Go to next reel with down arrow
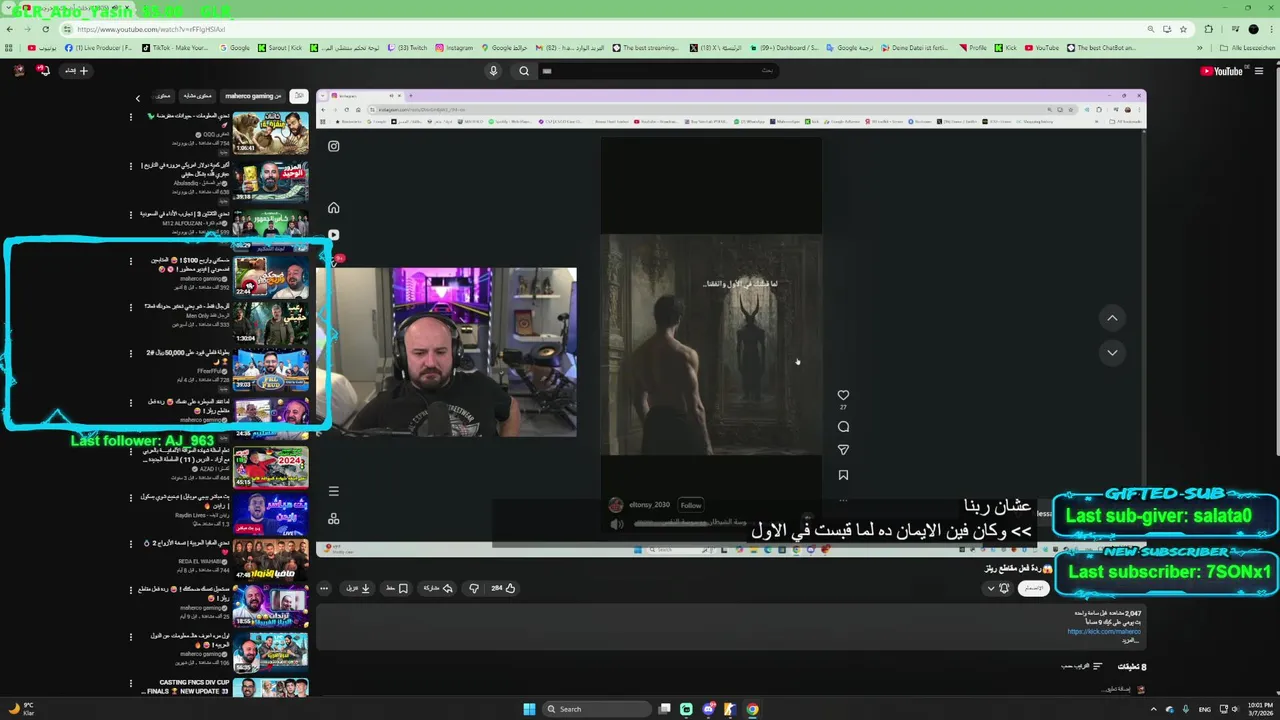The width and height of the screenshot is (1280, 720). pyautogui.click(x=1112, y=352)
